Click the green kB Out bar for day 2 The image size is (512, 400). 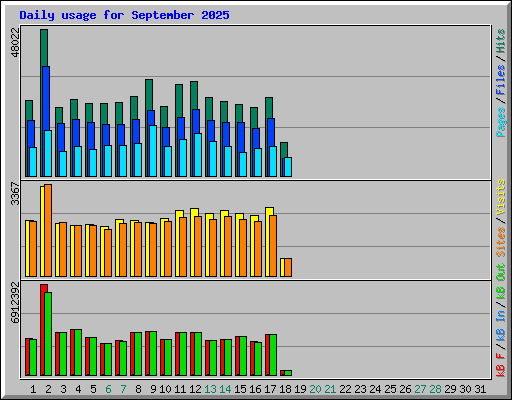[x=48, y=334]
